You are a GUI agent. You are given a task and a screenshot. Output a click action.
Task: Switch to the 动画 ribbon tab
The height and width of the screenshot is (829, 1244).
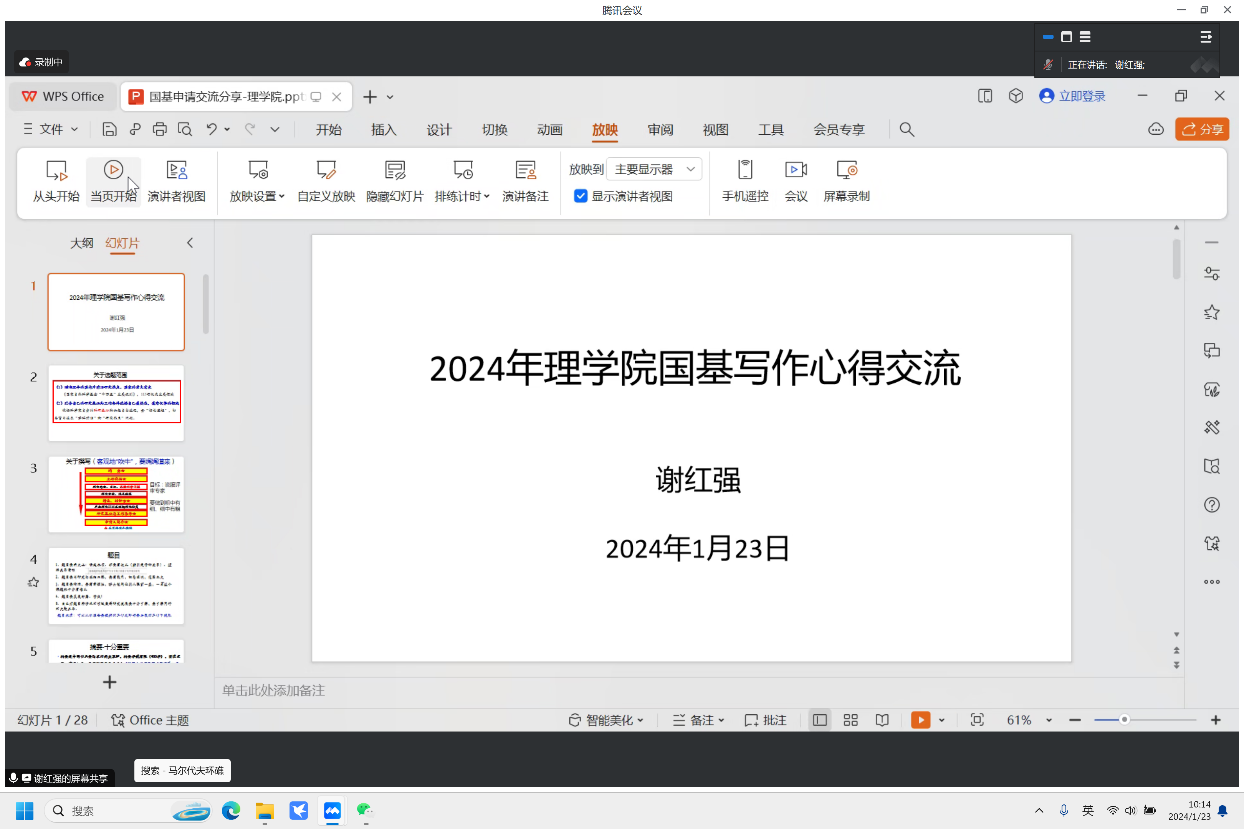click(550, 130)
